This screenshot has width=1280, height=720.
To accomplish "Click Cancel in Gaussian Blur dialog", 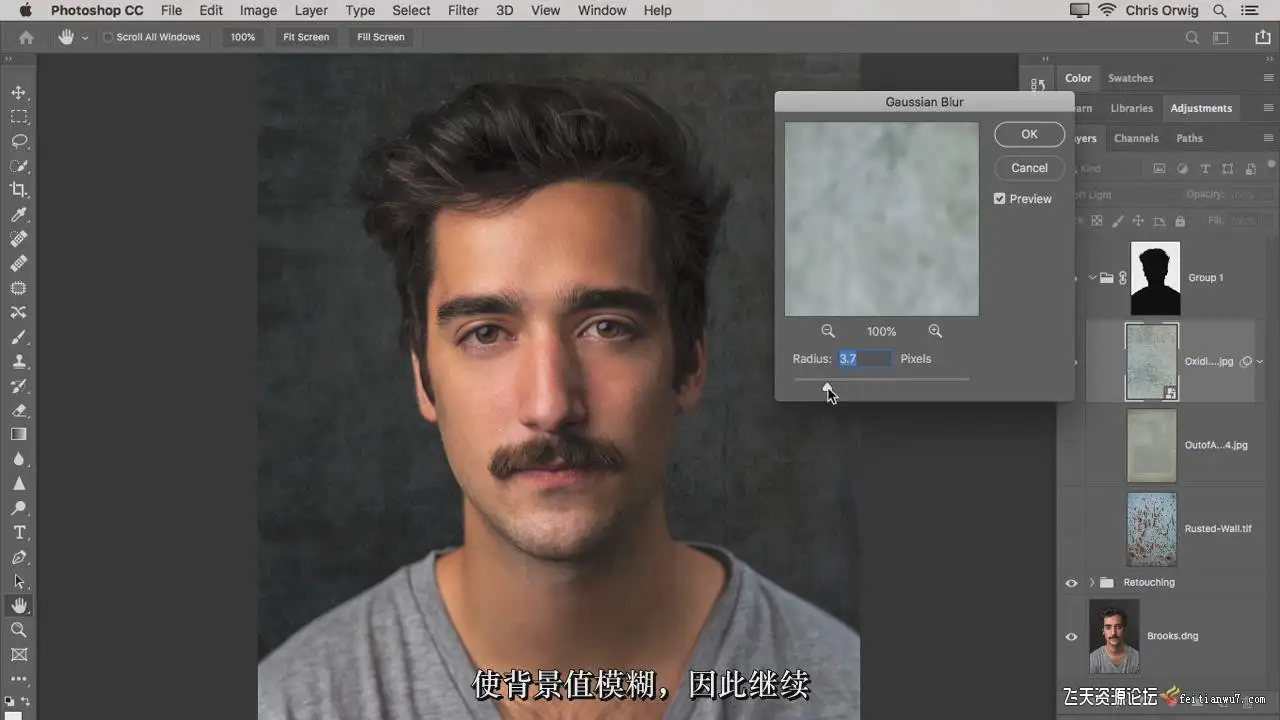I will (1029, 168).
